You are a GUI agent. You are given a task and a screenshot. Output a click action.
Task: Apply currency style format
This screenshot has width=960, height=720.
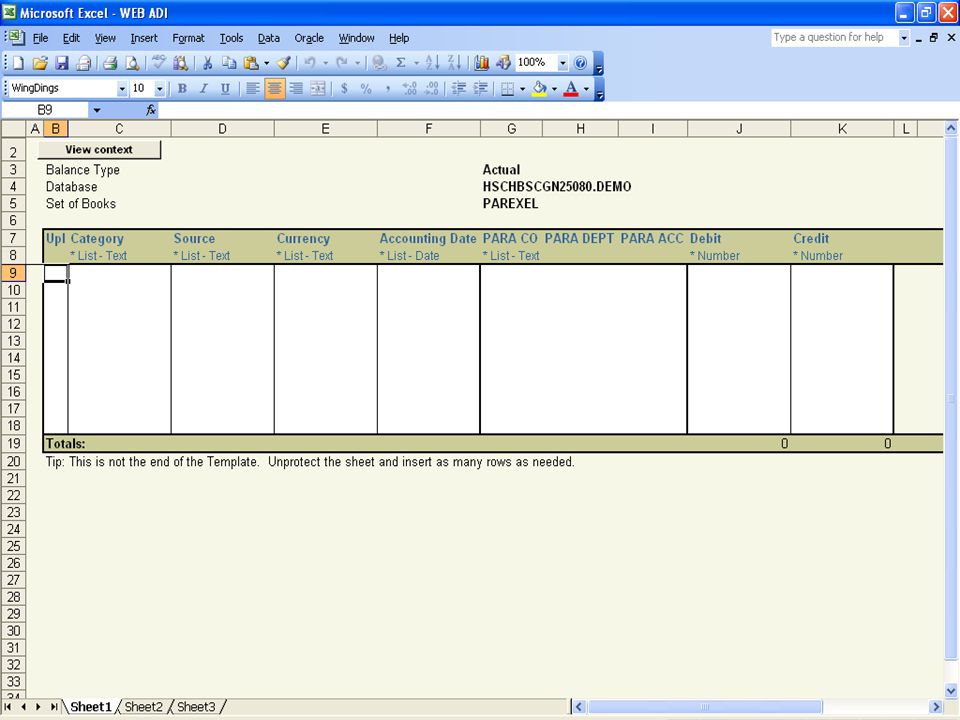pos(344,89)
